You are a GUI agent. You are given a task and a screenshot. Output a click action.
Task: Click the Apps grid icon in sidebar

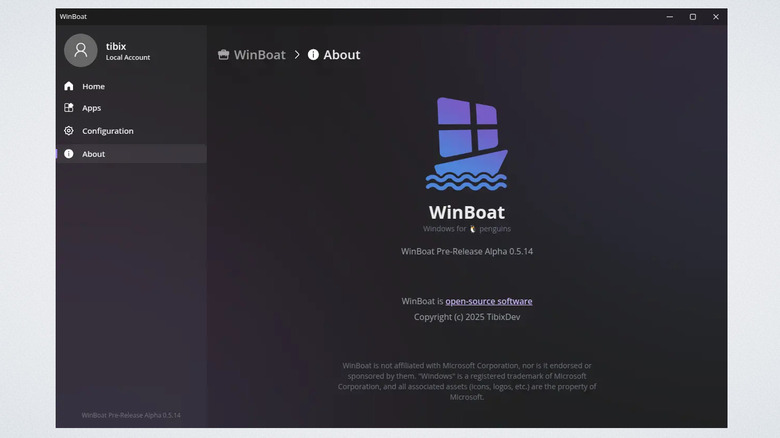click(69, 108)
